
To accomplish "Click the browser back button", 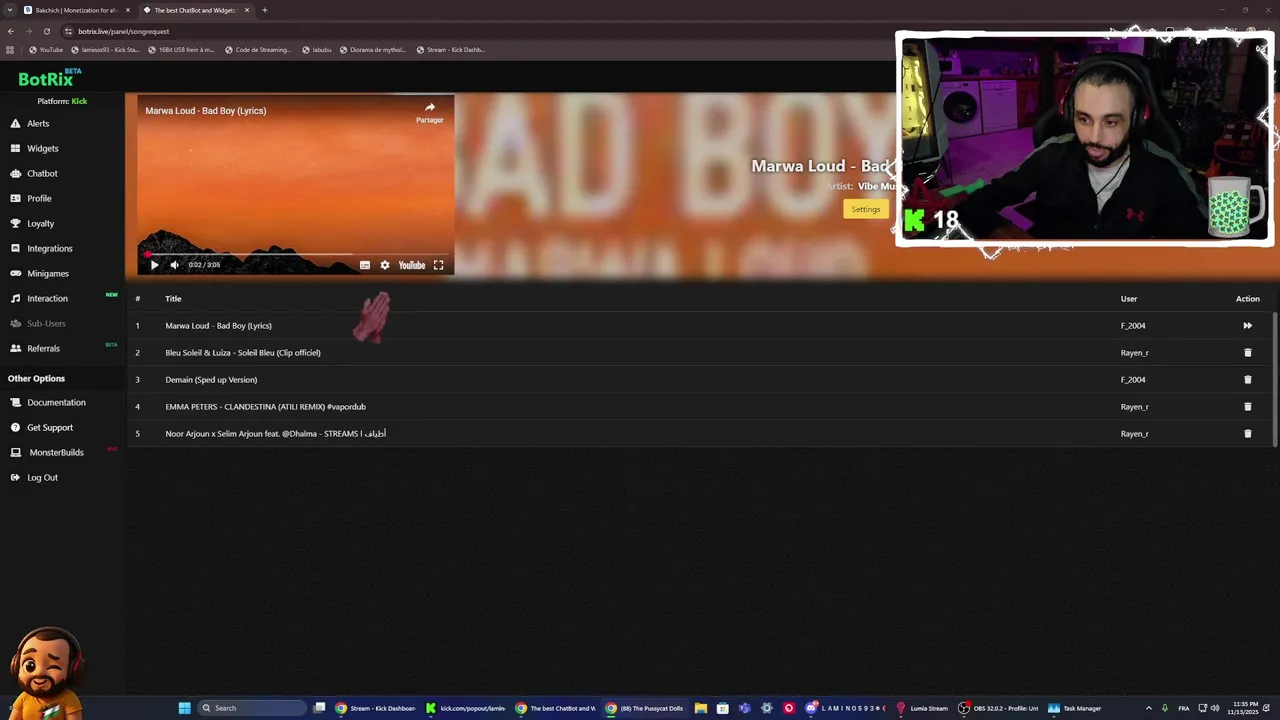I will 11,31.
